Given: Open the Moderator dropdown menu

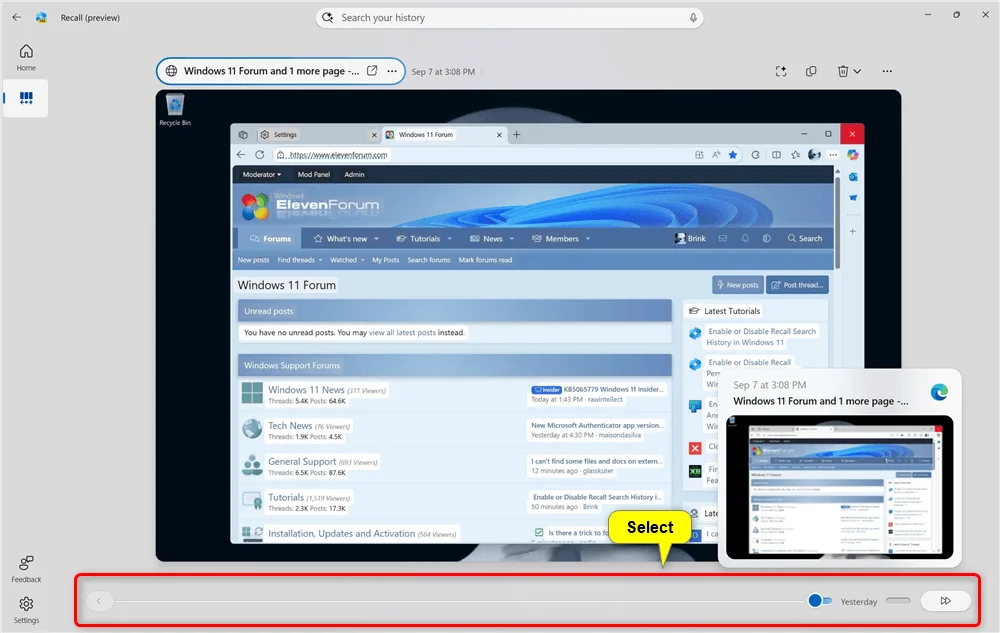Looking at the screenshot, I should tap(261, 174).
